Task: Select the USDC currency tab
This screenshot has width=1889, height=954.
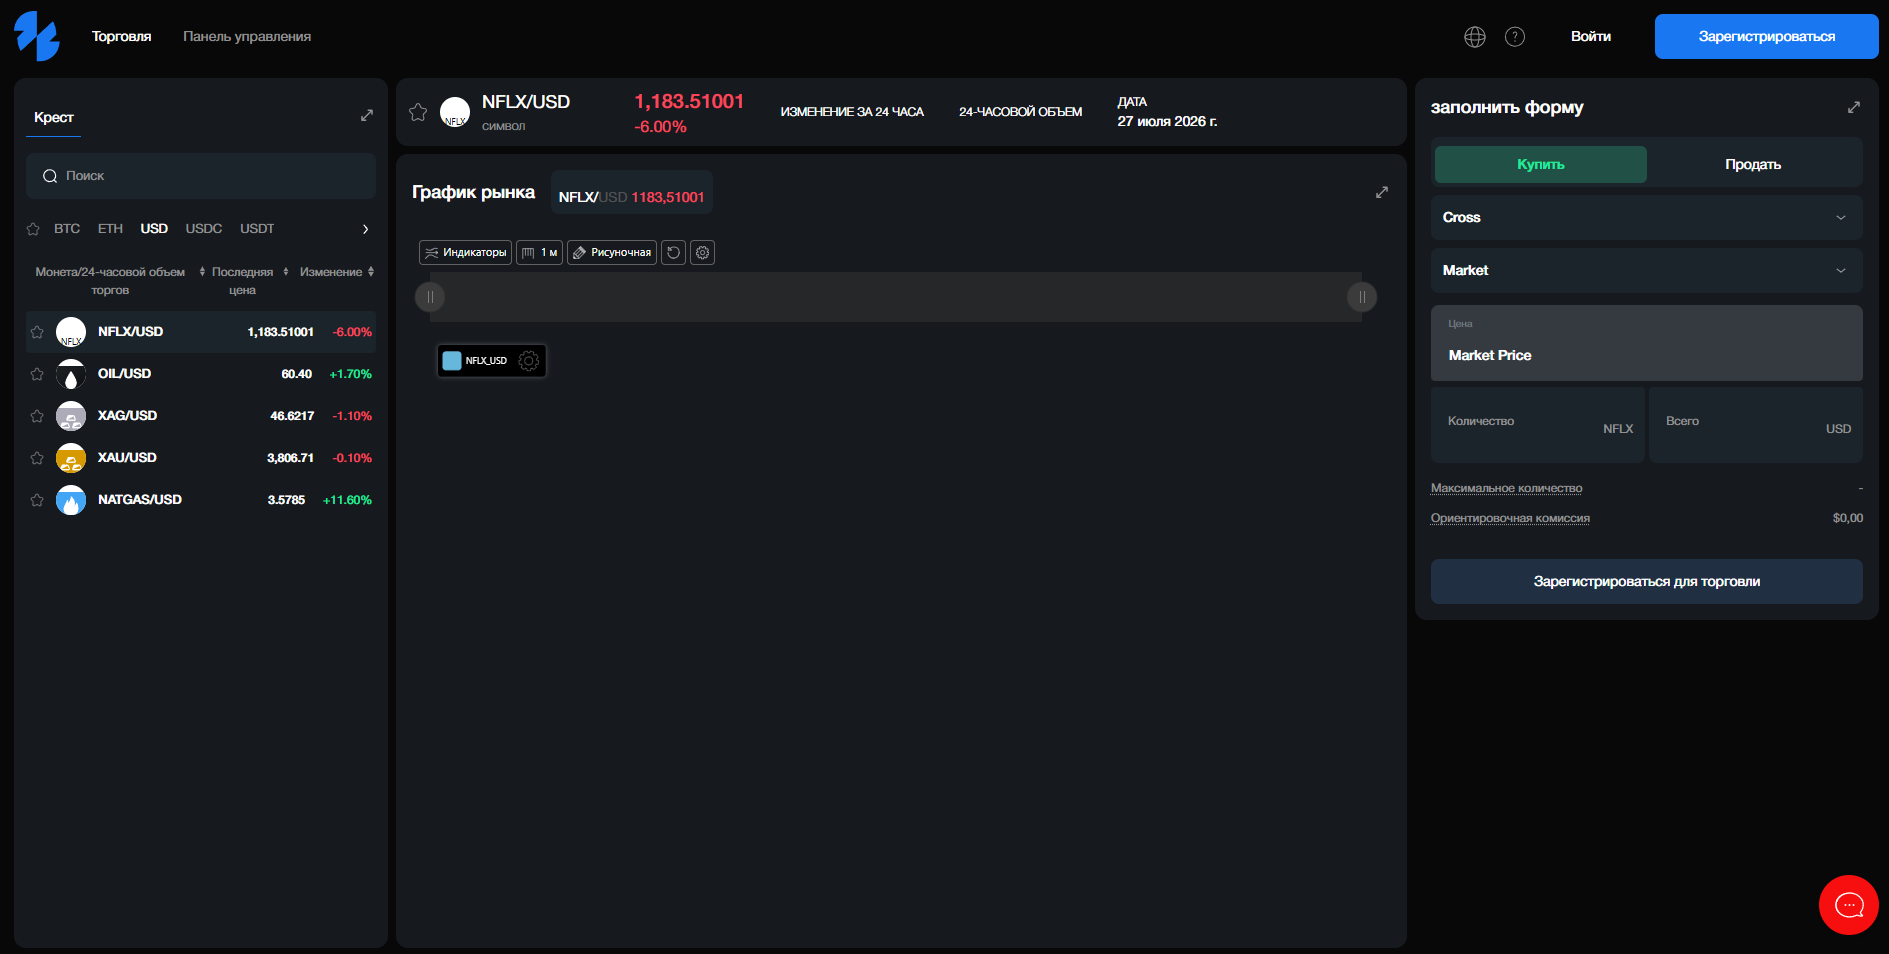Action: [204, 229]
